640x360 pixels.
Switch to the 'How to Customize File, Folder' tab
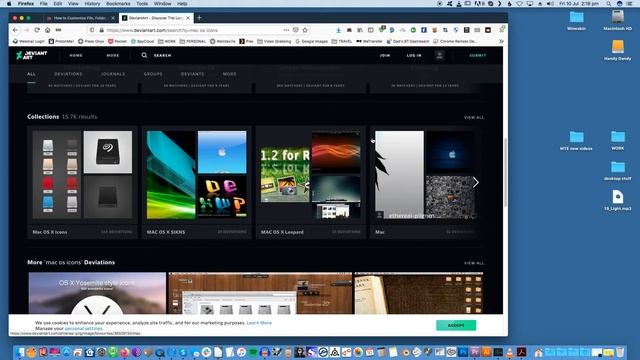(80, 18)
